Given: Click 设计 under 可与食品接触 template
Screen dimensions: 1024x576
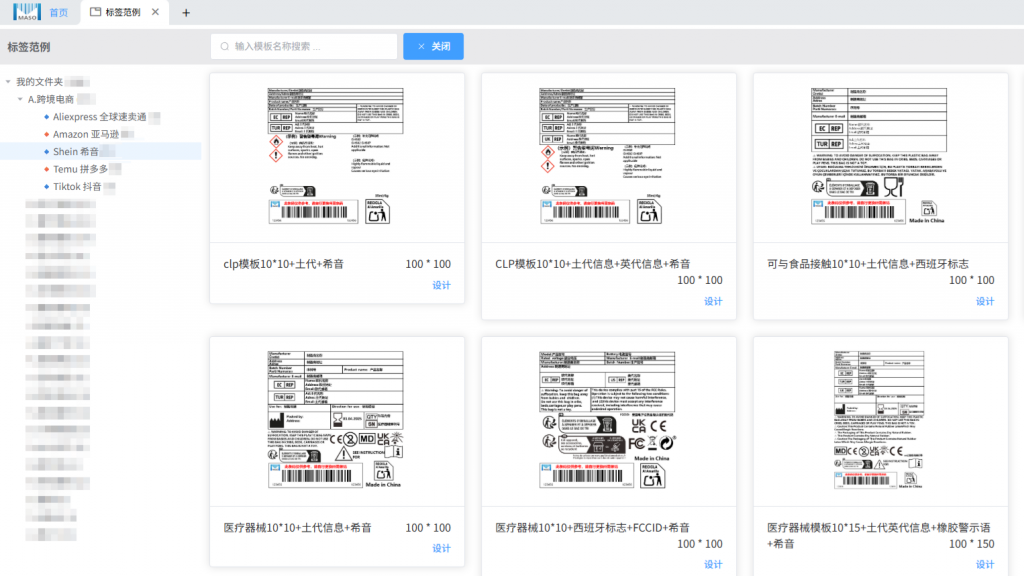Looking at the screenshot, I should pos(984,301).
